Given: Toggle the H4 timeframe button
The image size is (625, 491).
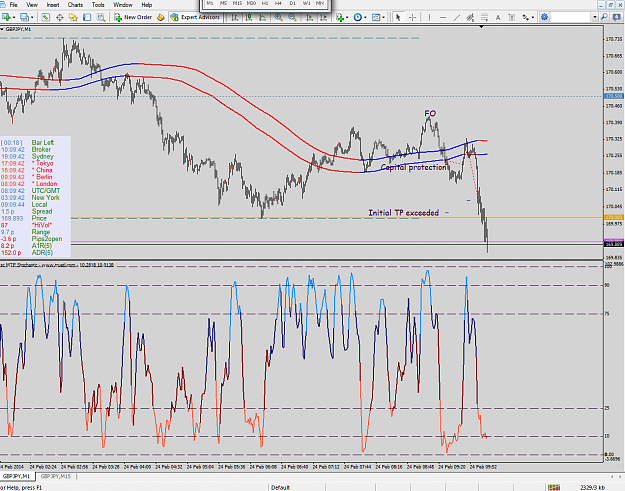Looking at the screenshot, I should coord(278,3).
